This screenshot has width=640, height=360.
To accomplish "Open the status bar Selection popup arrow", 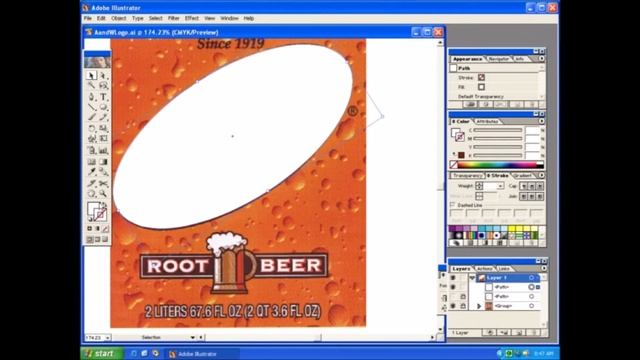I will tap(193, 338).
